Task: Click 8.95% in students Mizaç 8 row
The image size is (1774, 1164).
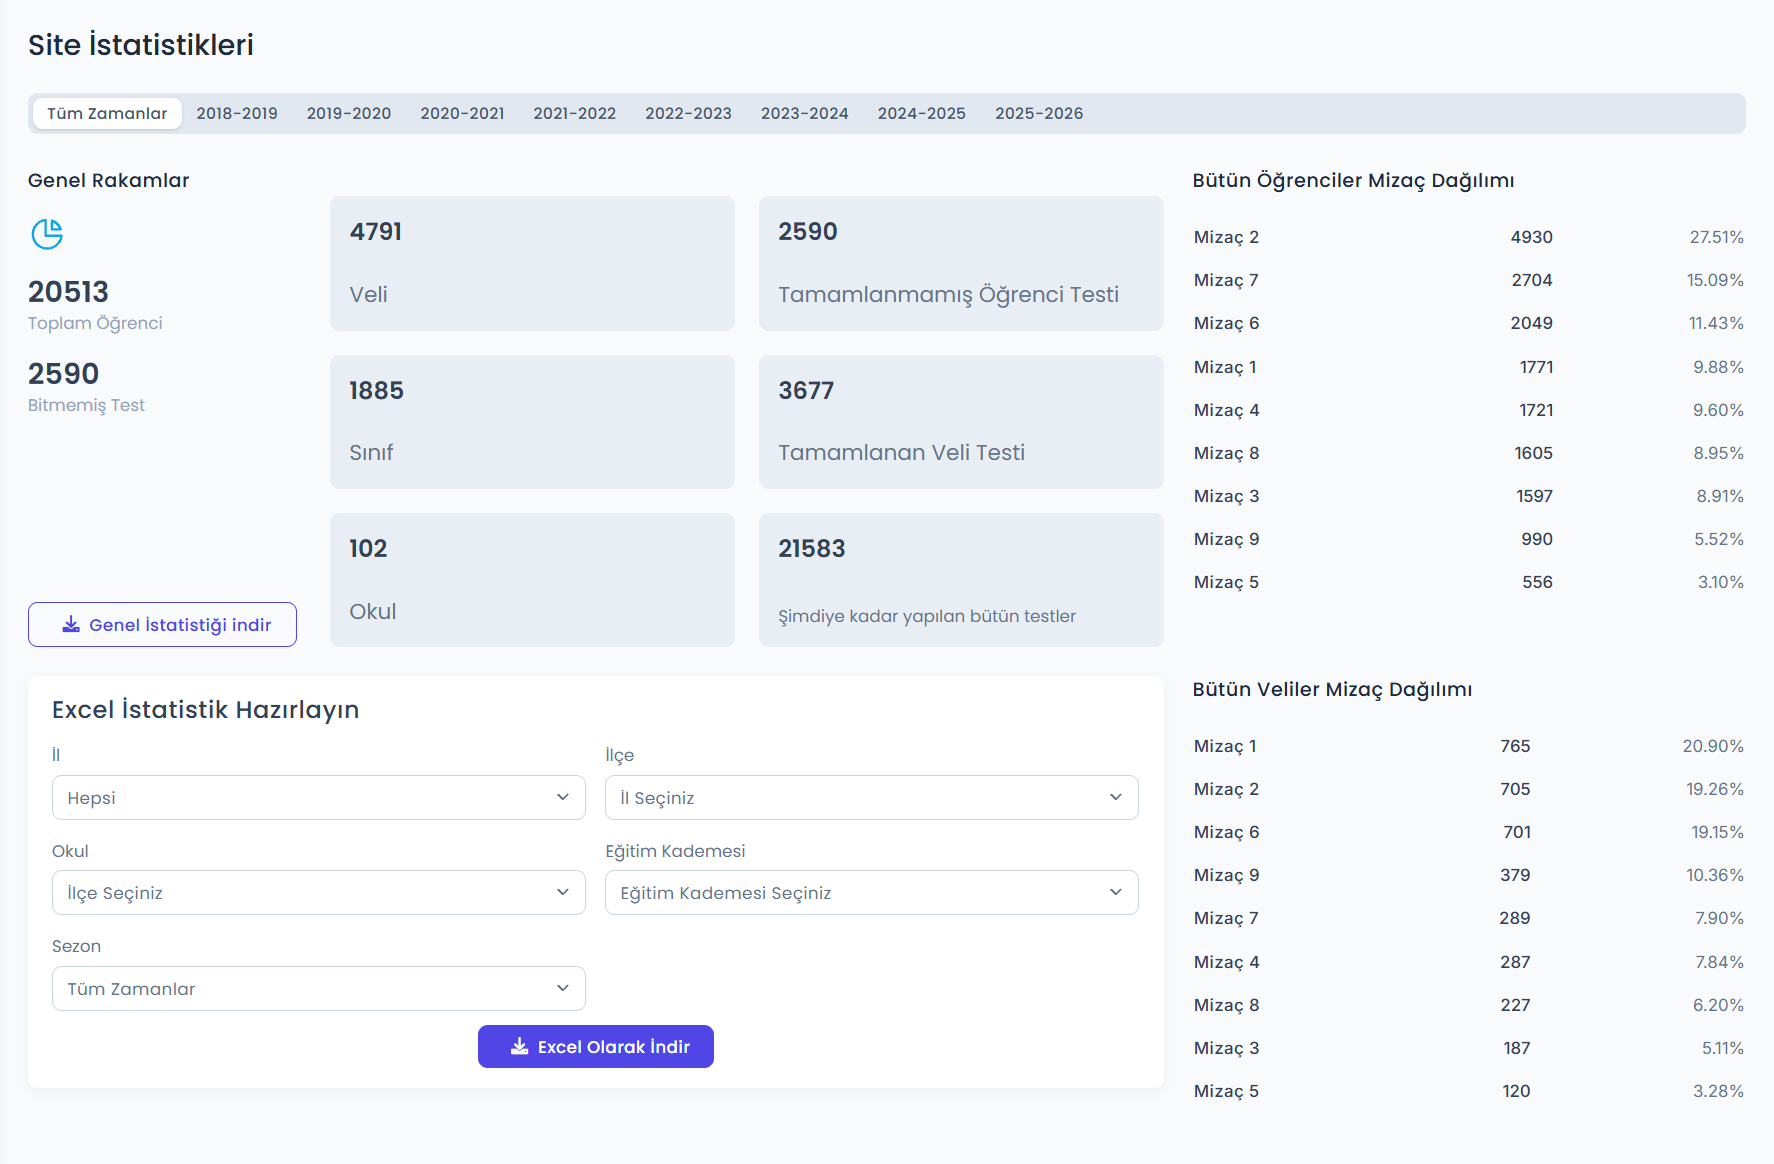Action: pyautogui.click(x=1718, y=453)
